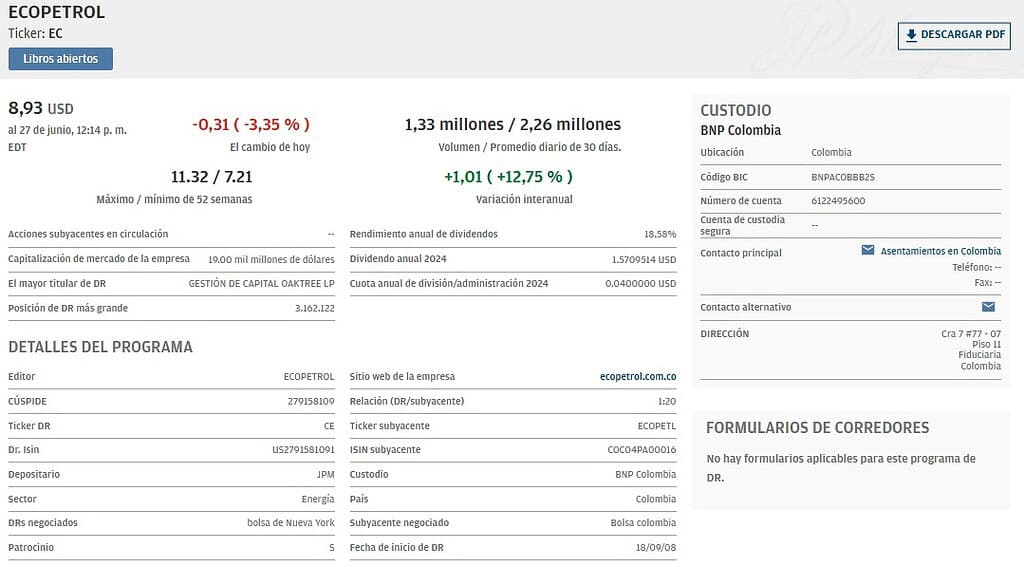Click the Editor value ECOPETROL
This screenshot has height=567, width=1024.
click(x=309, y=376)
